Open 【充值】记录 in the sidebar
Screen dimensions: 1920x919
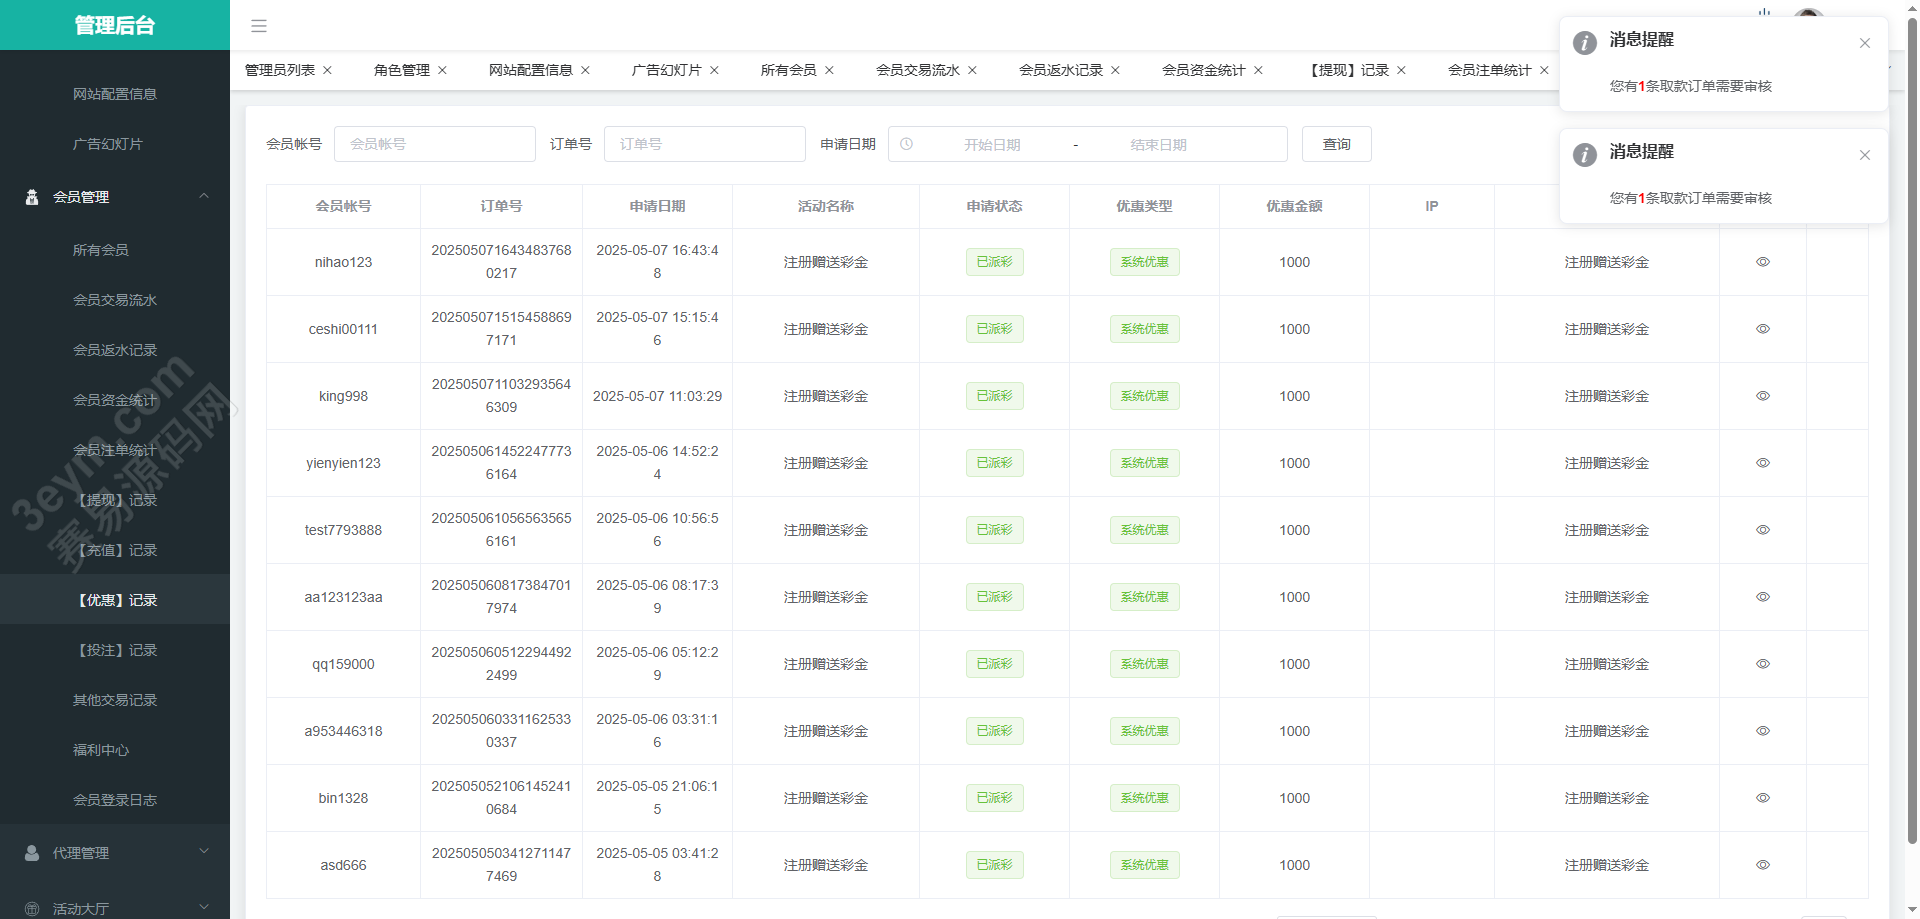coord(117,550)
